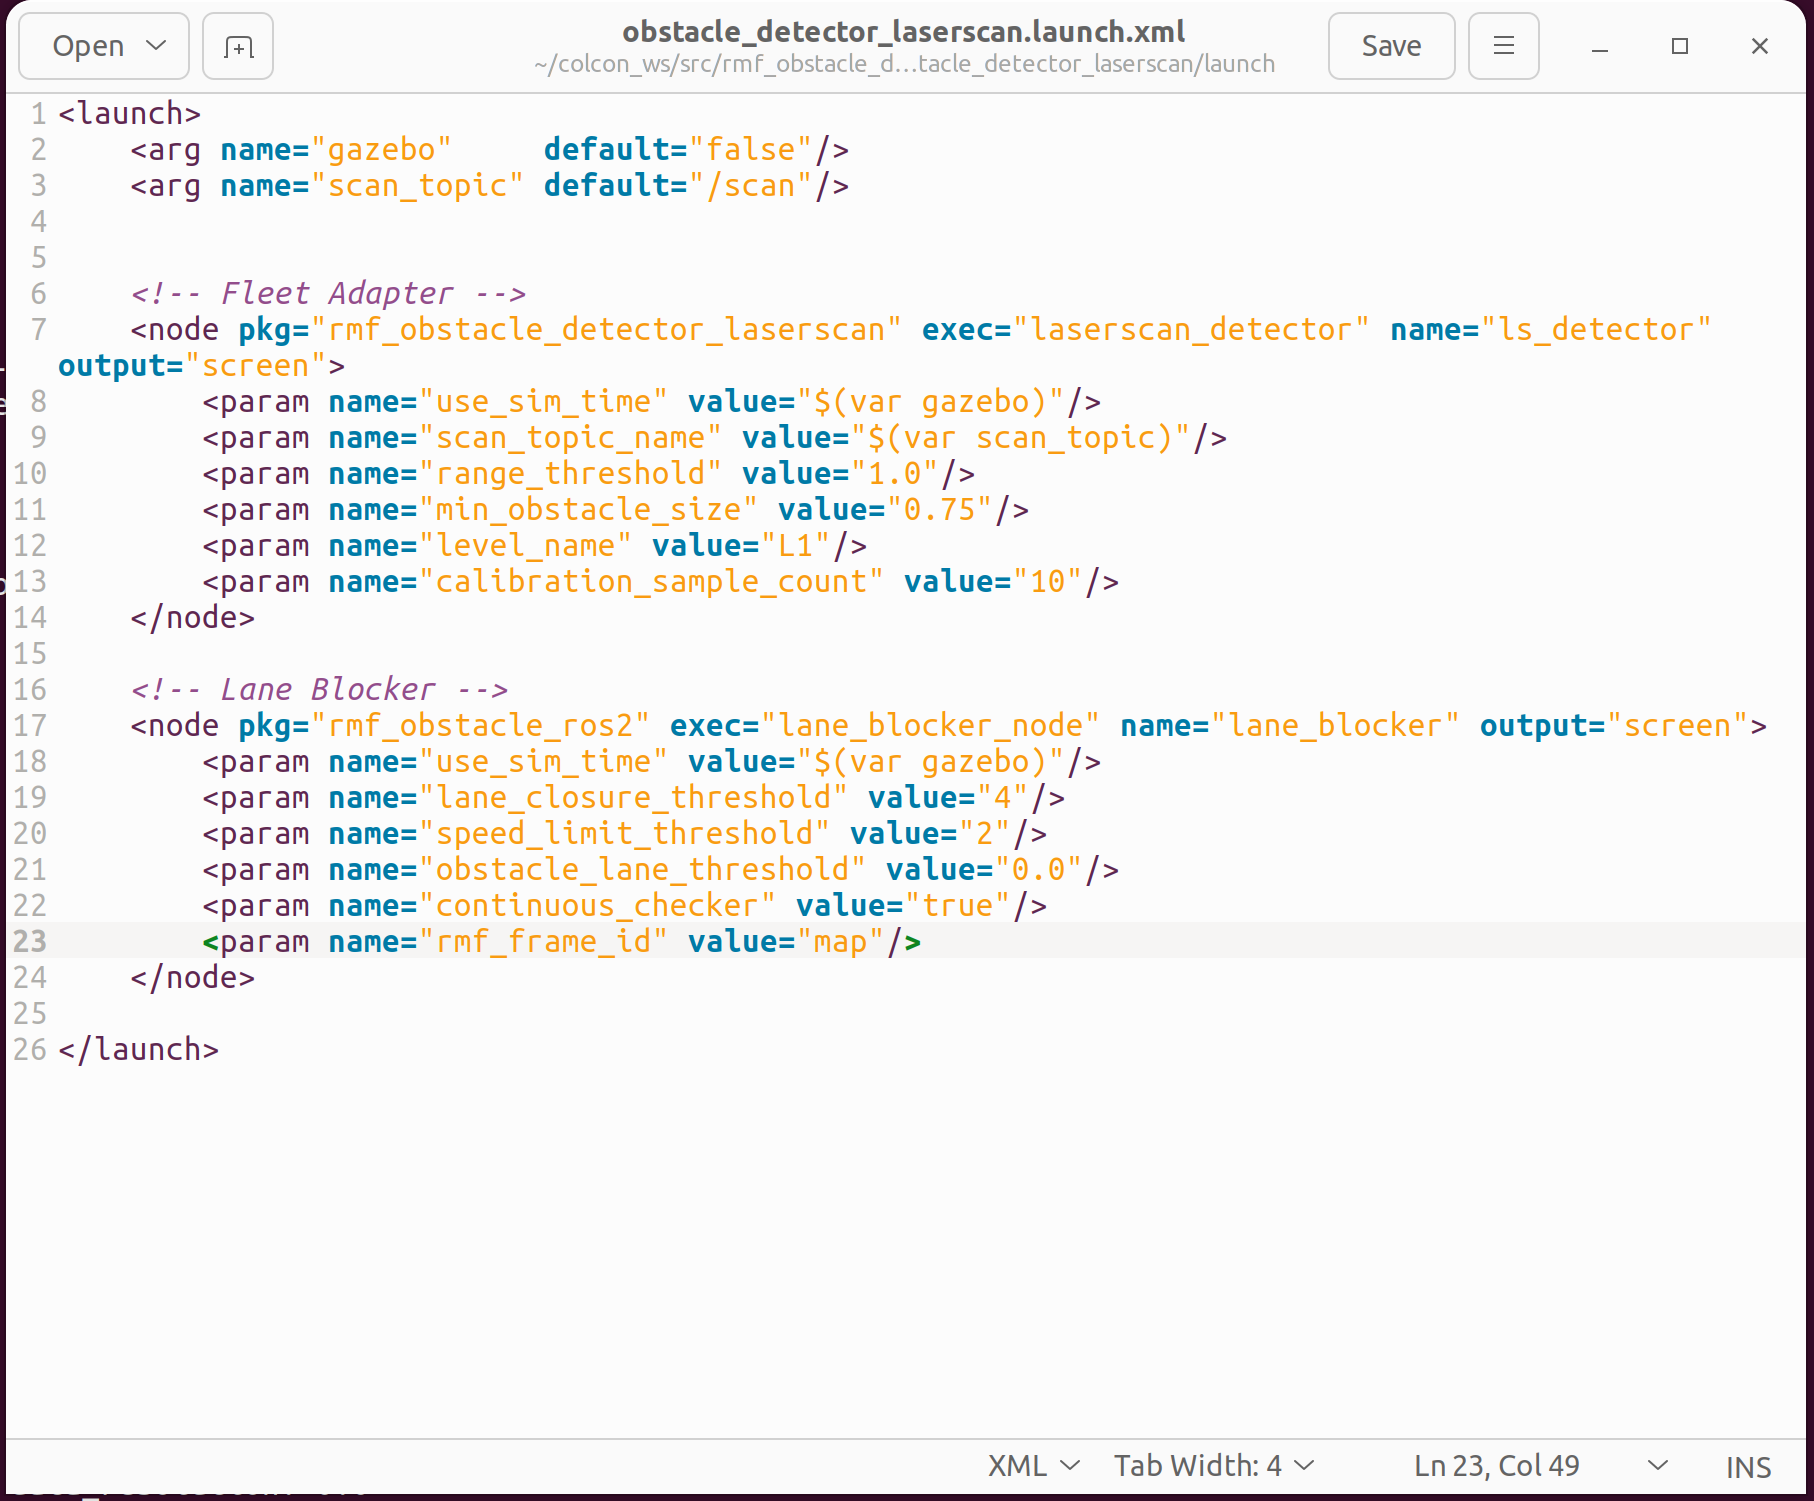Click "range_threshold" param name

coord(570,473)
